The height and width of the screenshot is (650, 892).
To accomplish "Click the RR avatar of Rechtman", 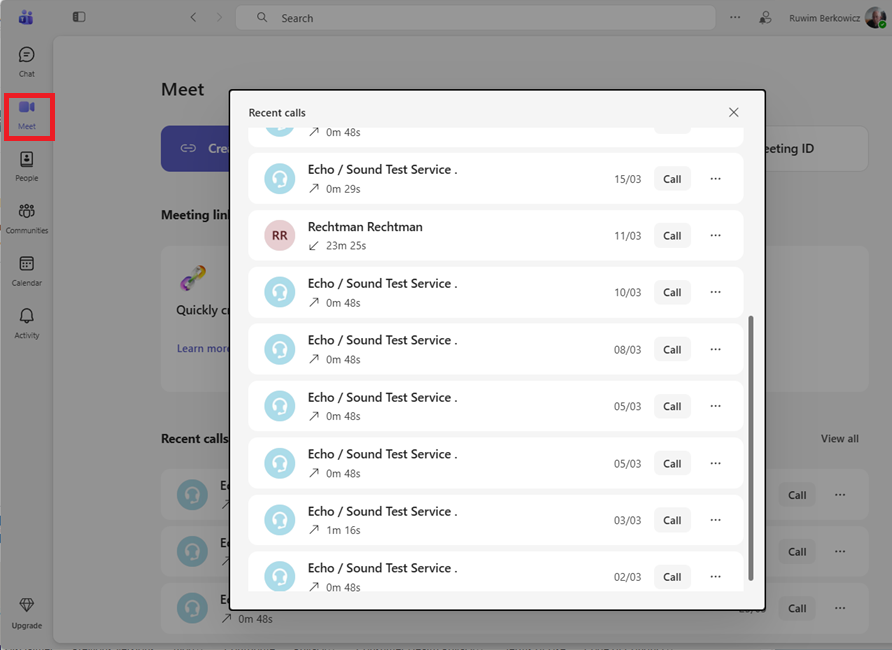I will click(x=280, y=235).
